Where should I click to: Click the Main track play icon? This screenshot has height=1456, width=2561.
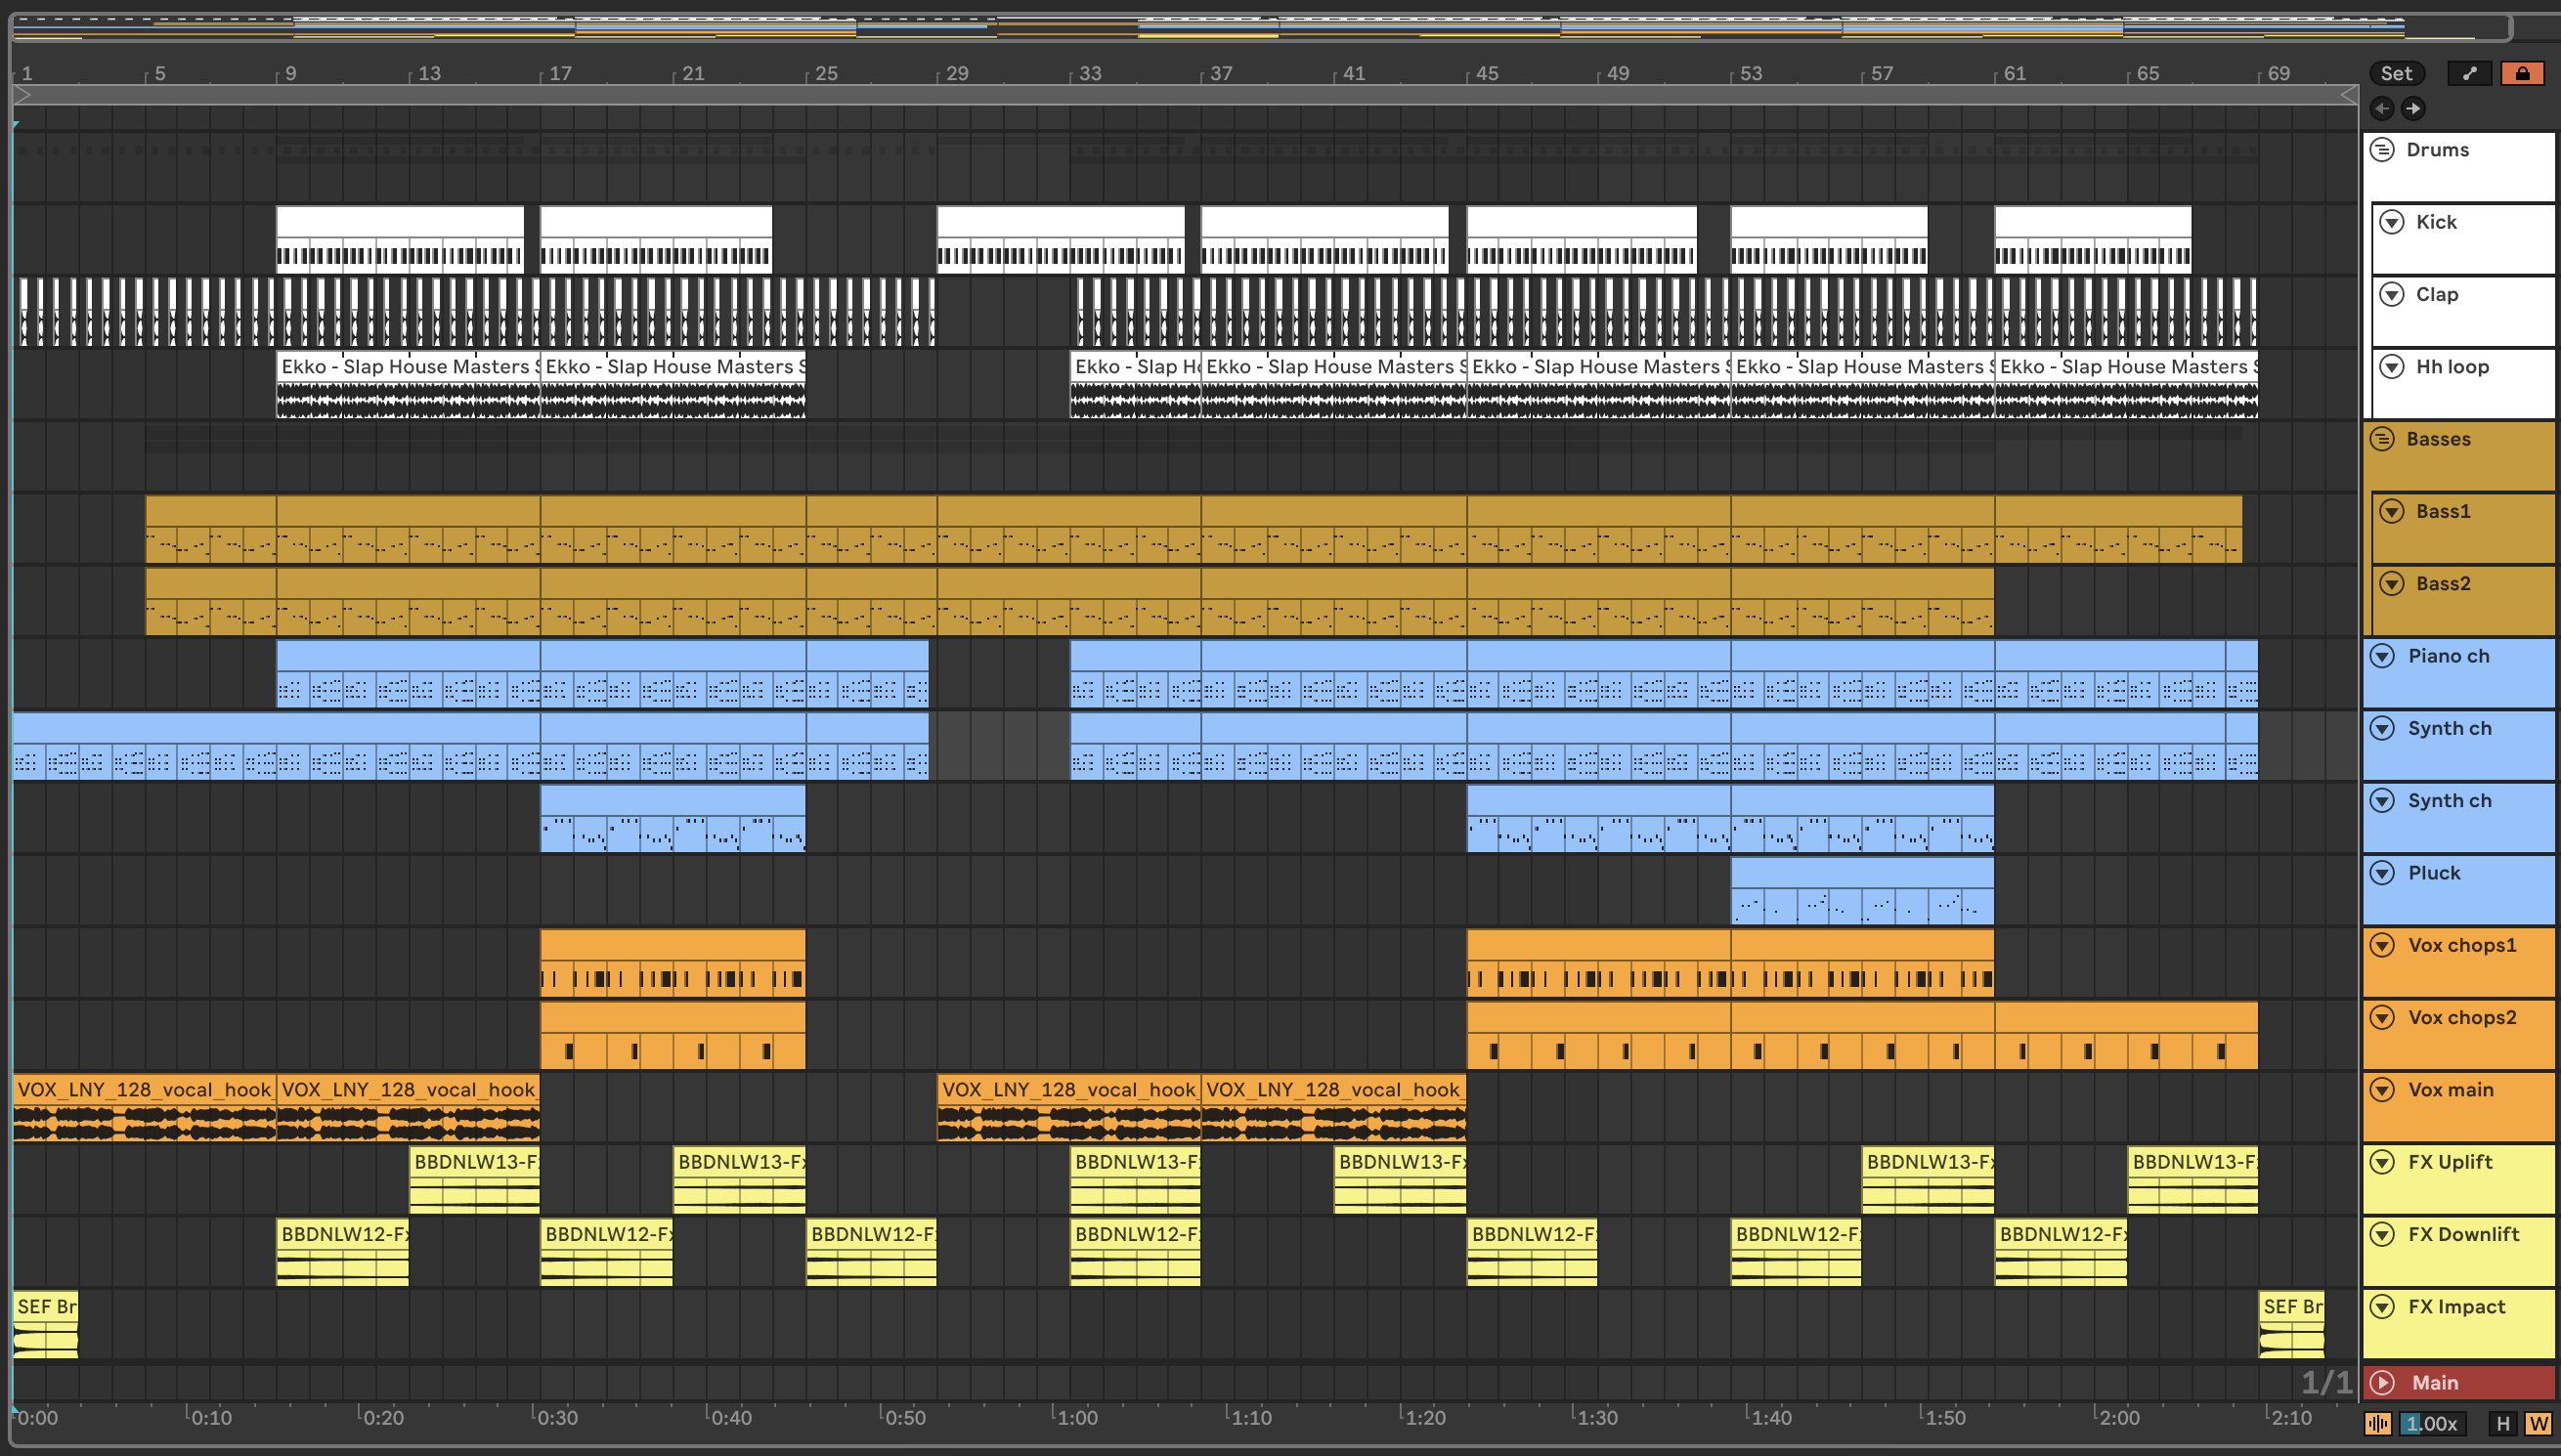pos(2383,1383)
